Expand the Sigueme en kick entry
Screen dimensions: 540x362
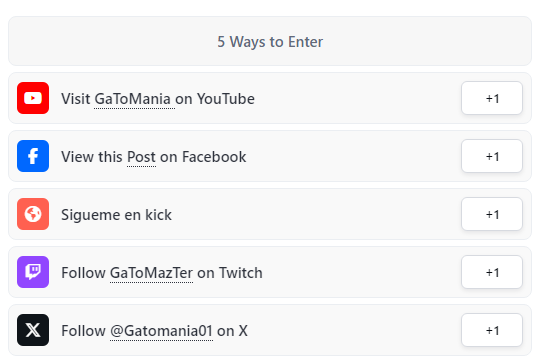tap(270, 214)
